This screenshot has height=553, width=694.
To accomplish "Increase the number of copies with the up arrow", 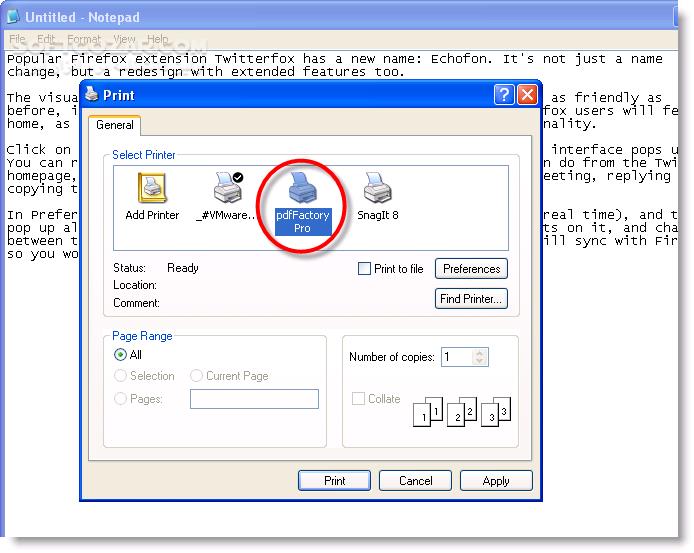I will [x=480, y=353].
